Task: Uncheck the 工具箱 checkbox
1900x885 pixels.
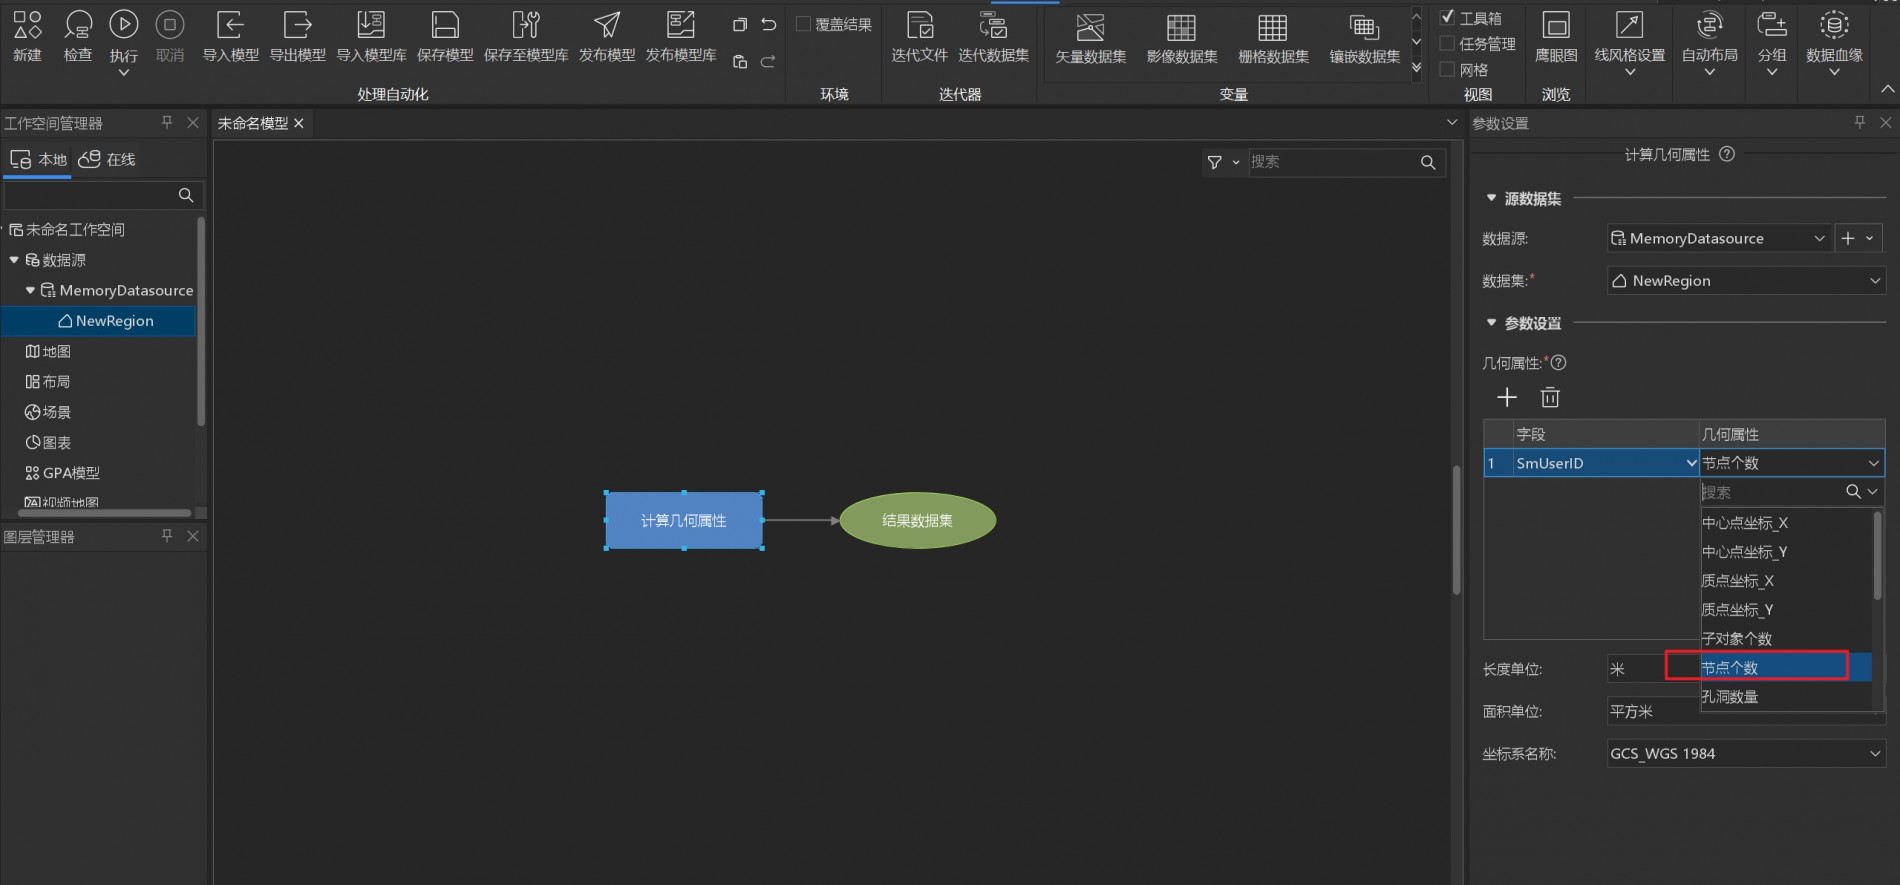Action: coord(1447,17)
